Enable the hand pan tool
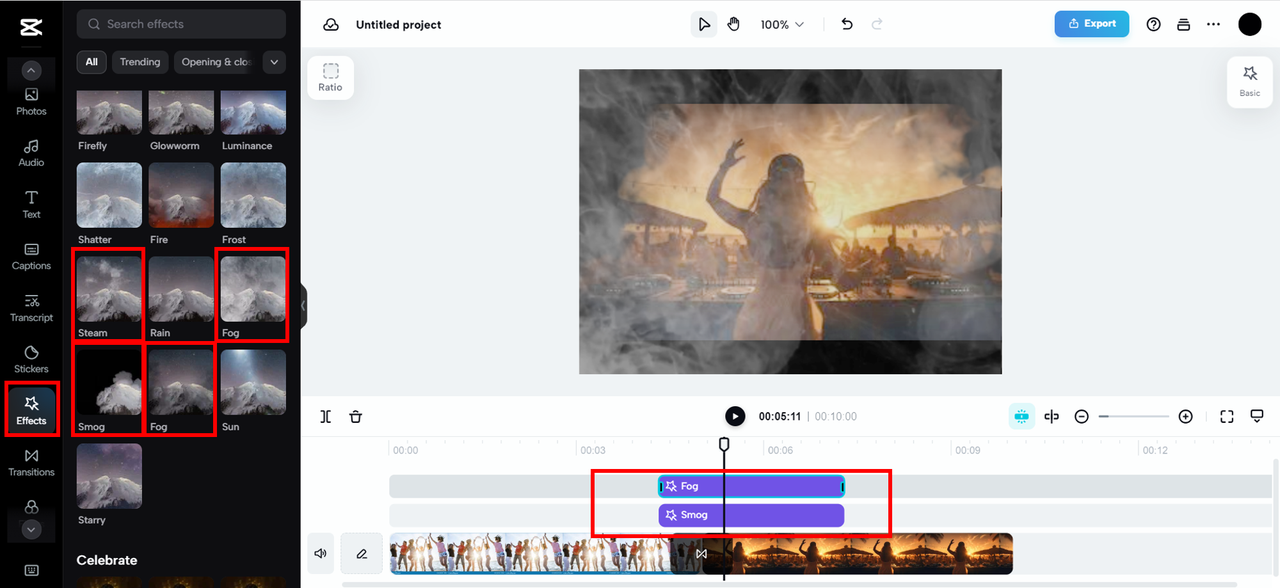This screenshot has width=1280, height=588. click(x=733, y=23)
